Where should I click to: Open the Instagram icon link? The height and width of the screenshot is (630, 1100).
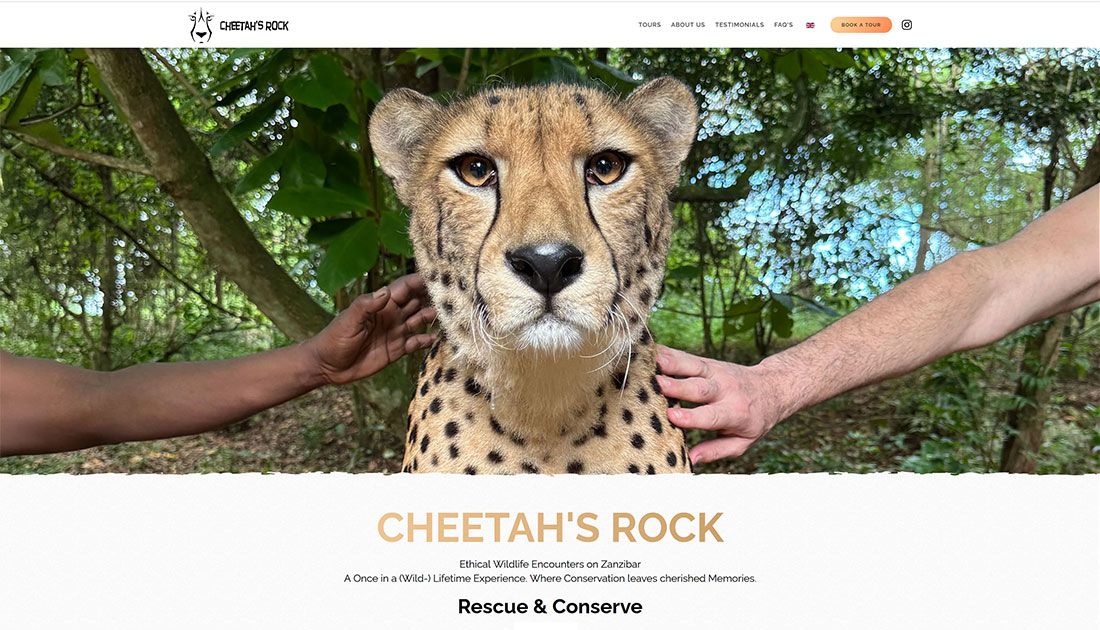point(906,25)
